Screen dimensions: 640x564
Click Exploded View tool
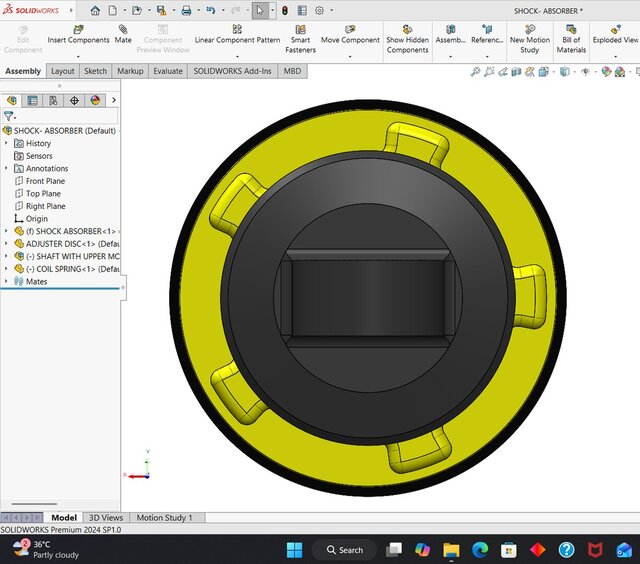pos(615,35)
